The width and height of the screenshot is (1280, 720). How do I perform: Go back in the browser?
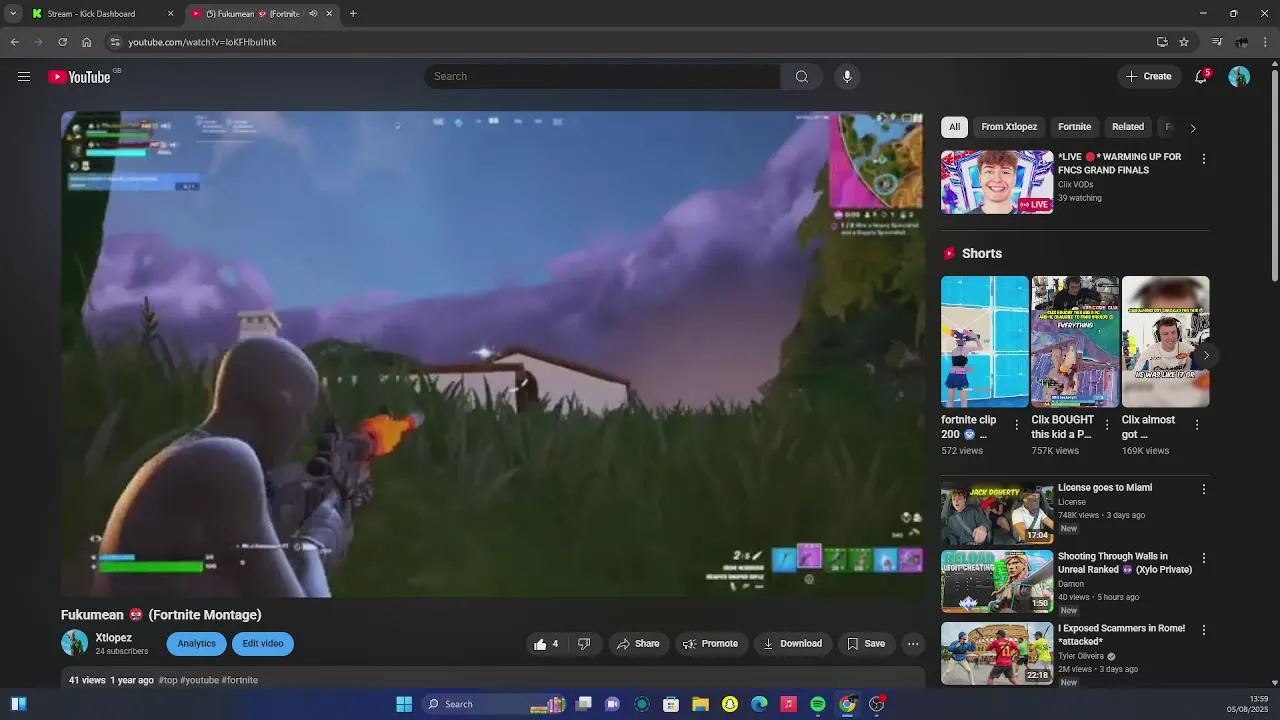coord(15,42)
